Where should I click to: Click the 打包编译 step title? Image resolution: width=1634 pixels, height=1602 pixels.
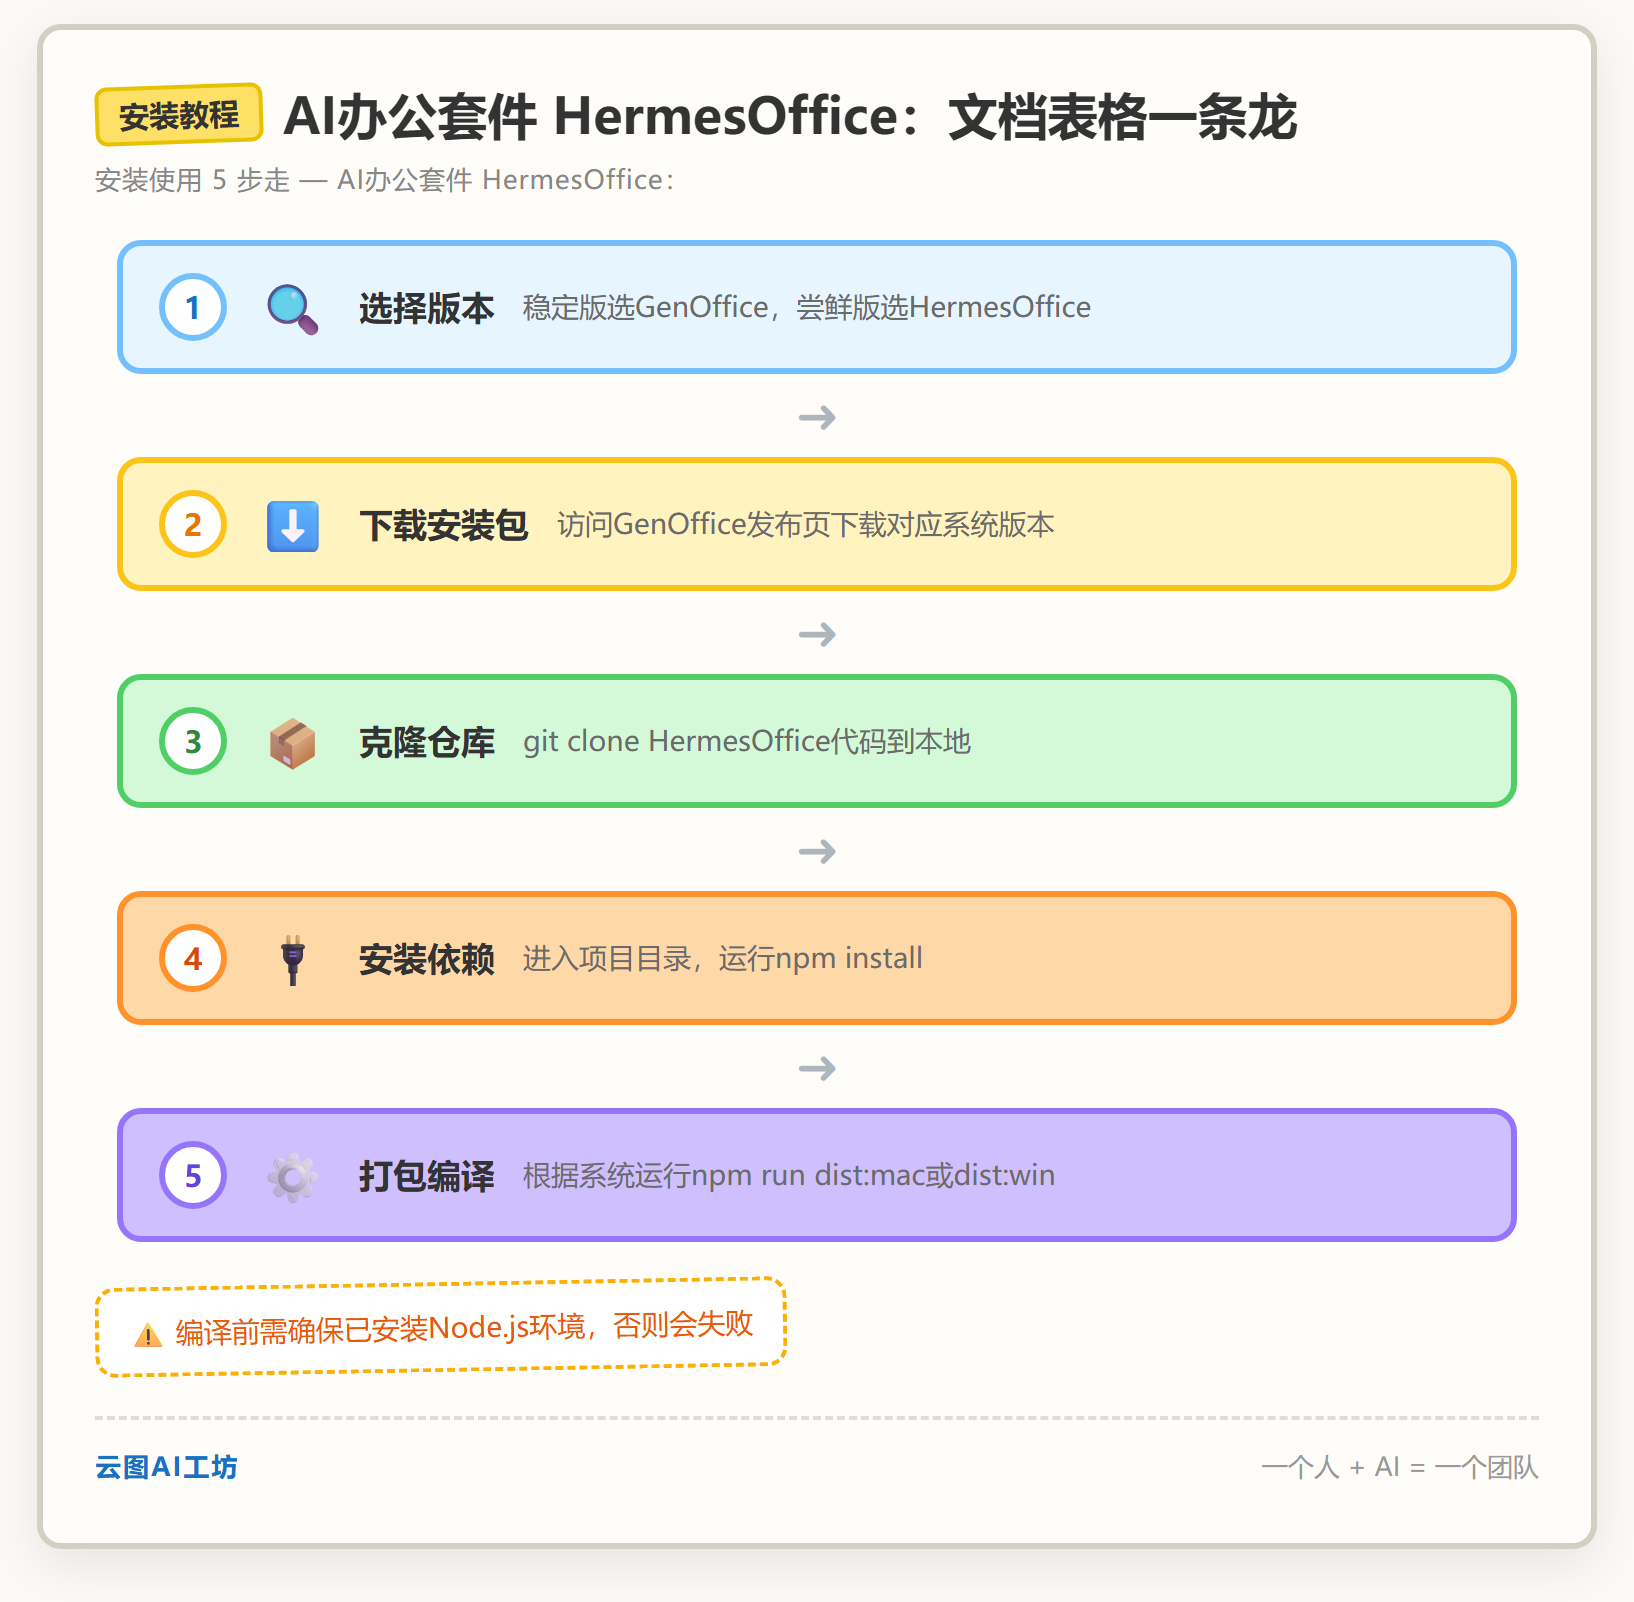(427, 1176)
